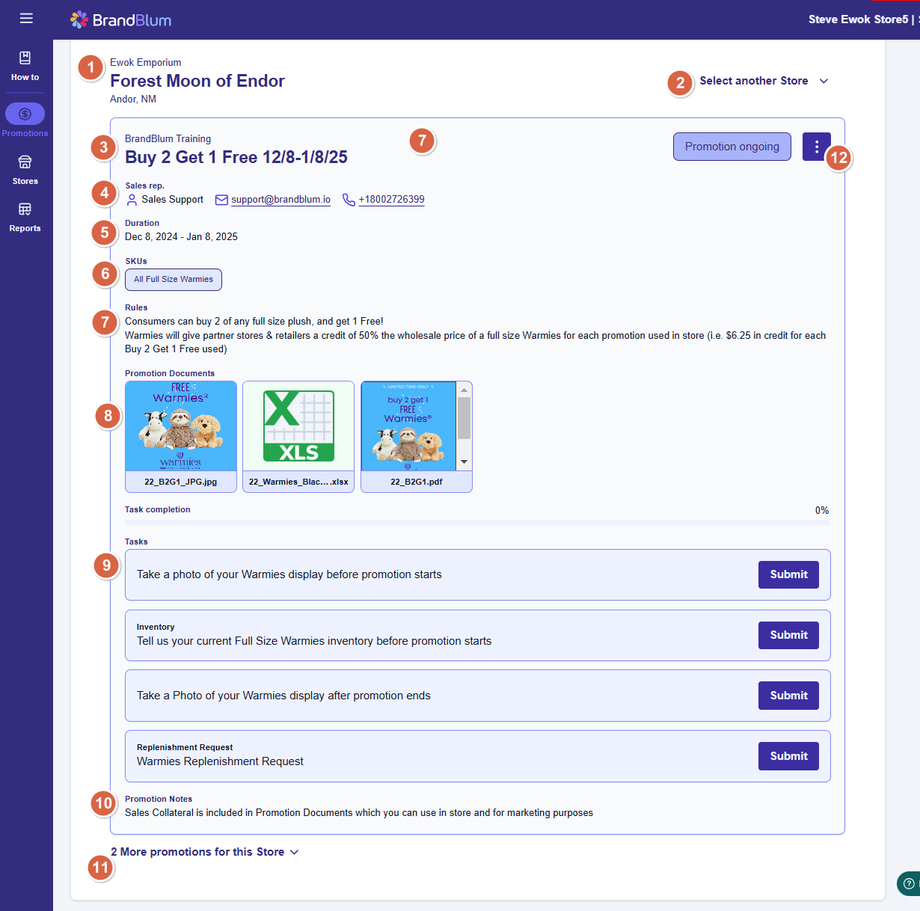Open the three-dot promotion options menu

coord(816,147)
